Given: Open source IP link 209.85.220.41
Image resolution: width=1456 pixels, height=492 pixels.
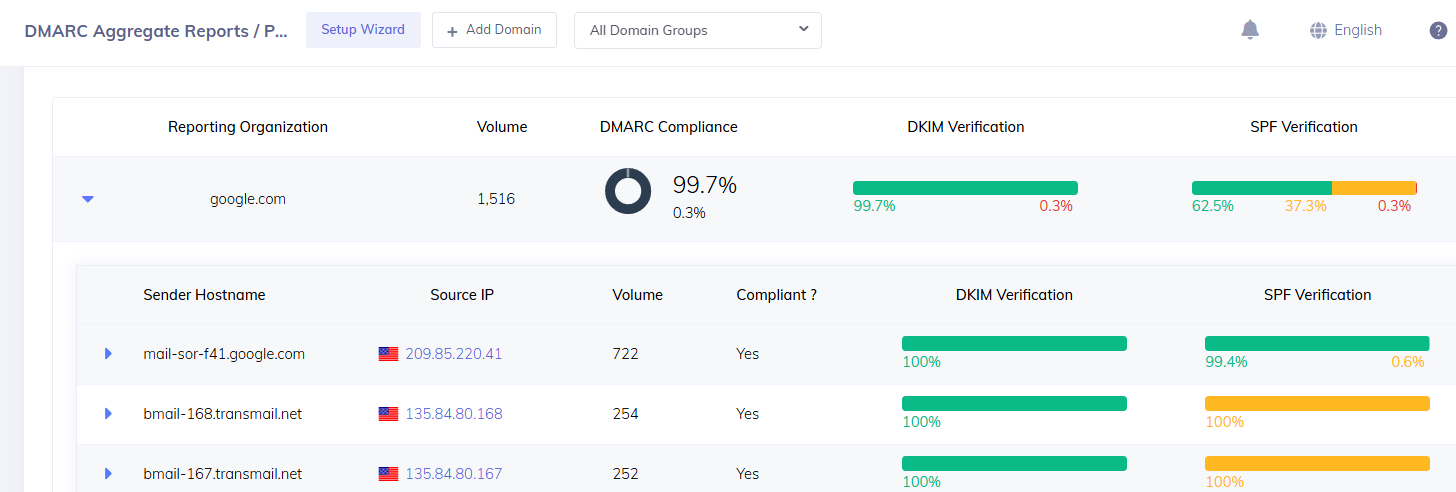Looking at the screenshot, I should pyautogui.click(x=453, y=354).
